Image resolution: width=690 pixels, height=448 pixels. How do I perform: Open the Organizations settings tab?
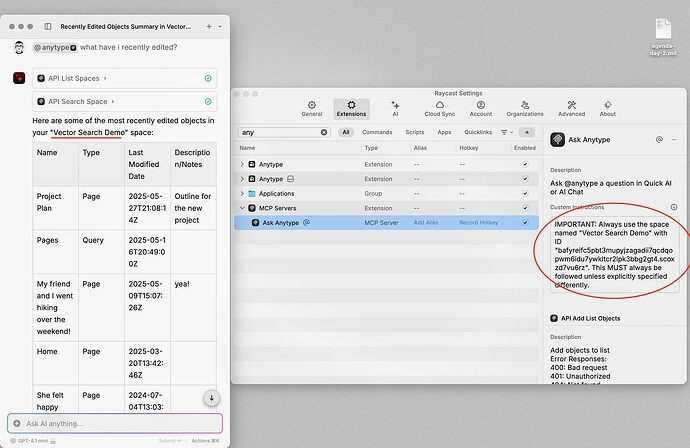pos(525,108)
